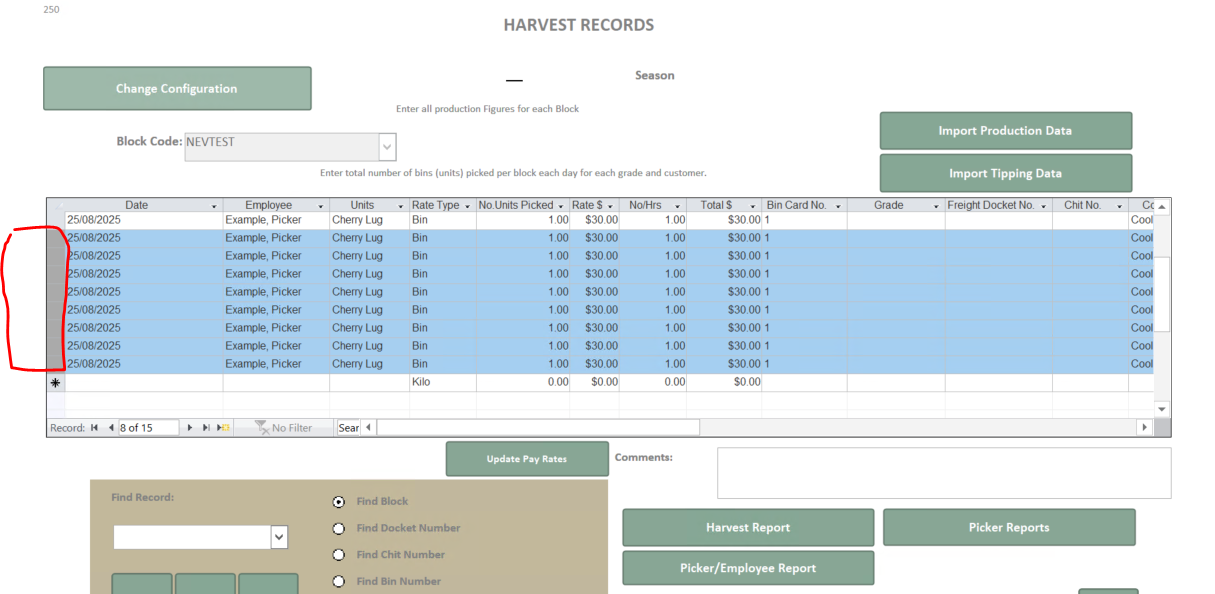The width and height of the screenshot is (1215, 594).
Task: Go to first record in navigator
Action: coord(94,428)
